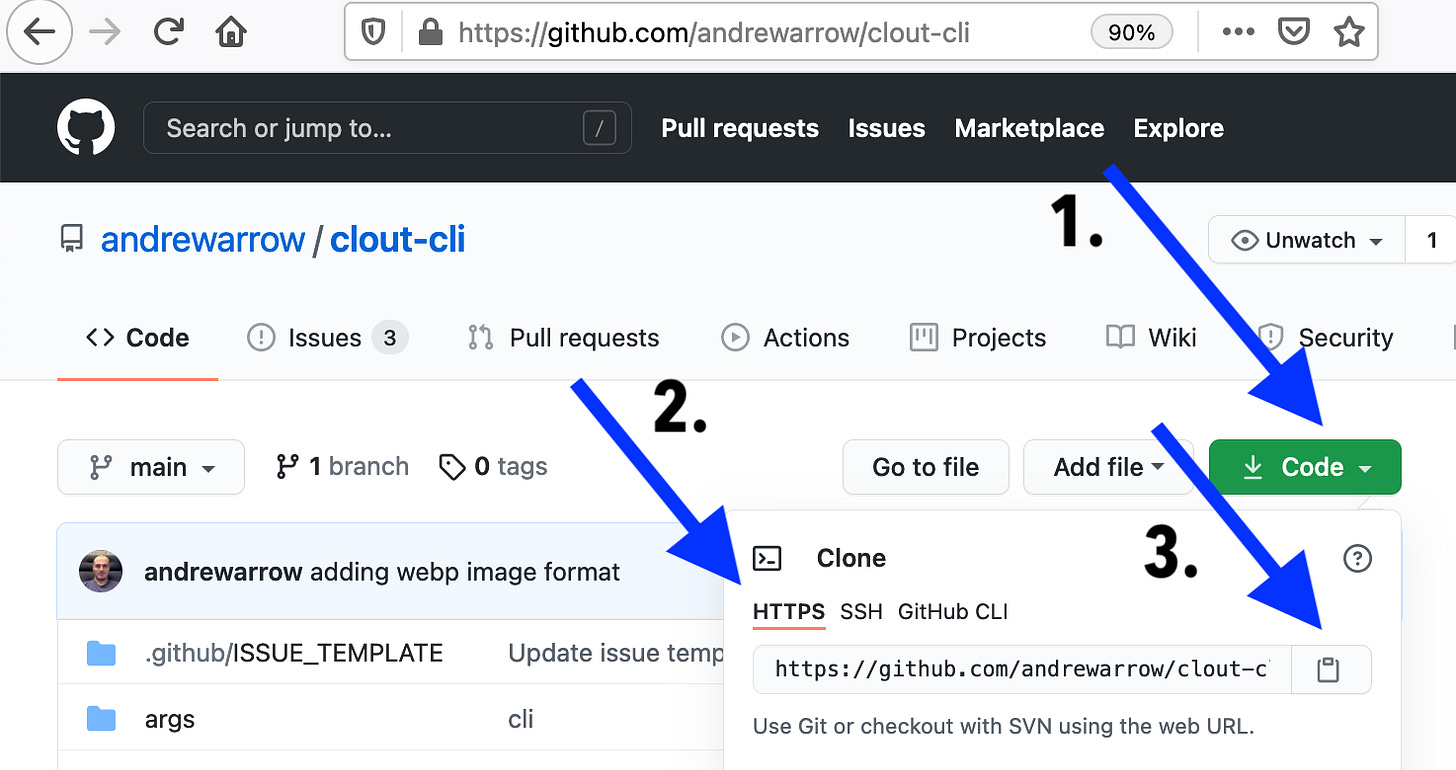Open the andrewarrow owner profile link
This screenshot has width=1456, height=770.
coord(203,240)
